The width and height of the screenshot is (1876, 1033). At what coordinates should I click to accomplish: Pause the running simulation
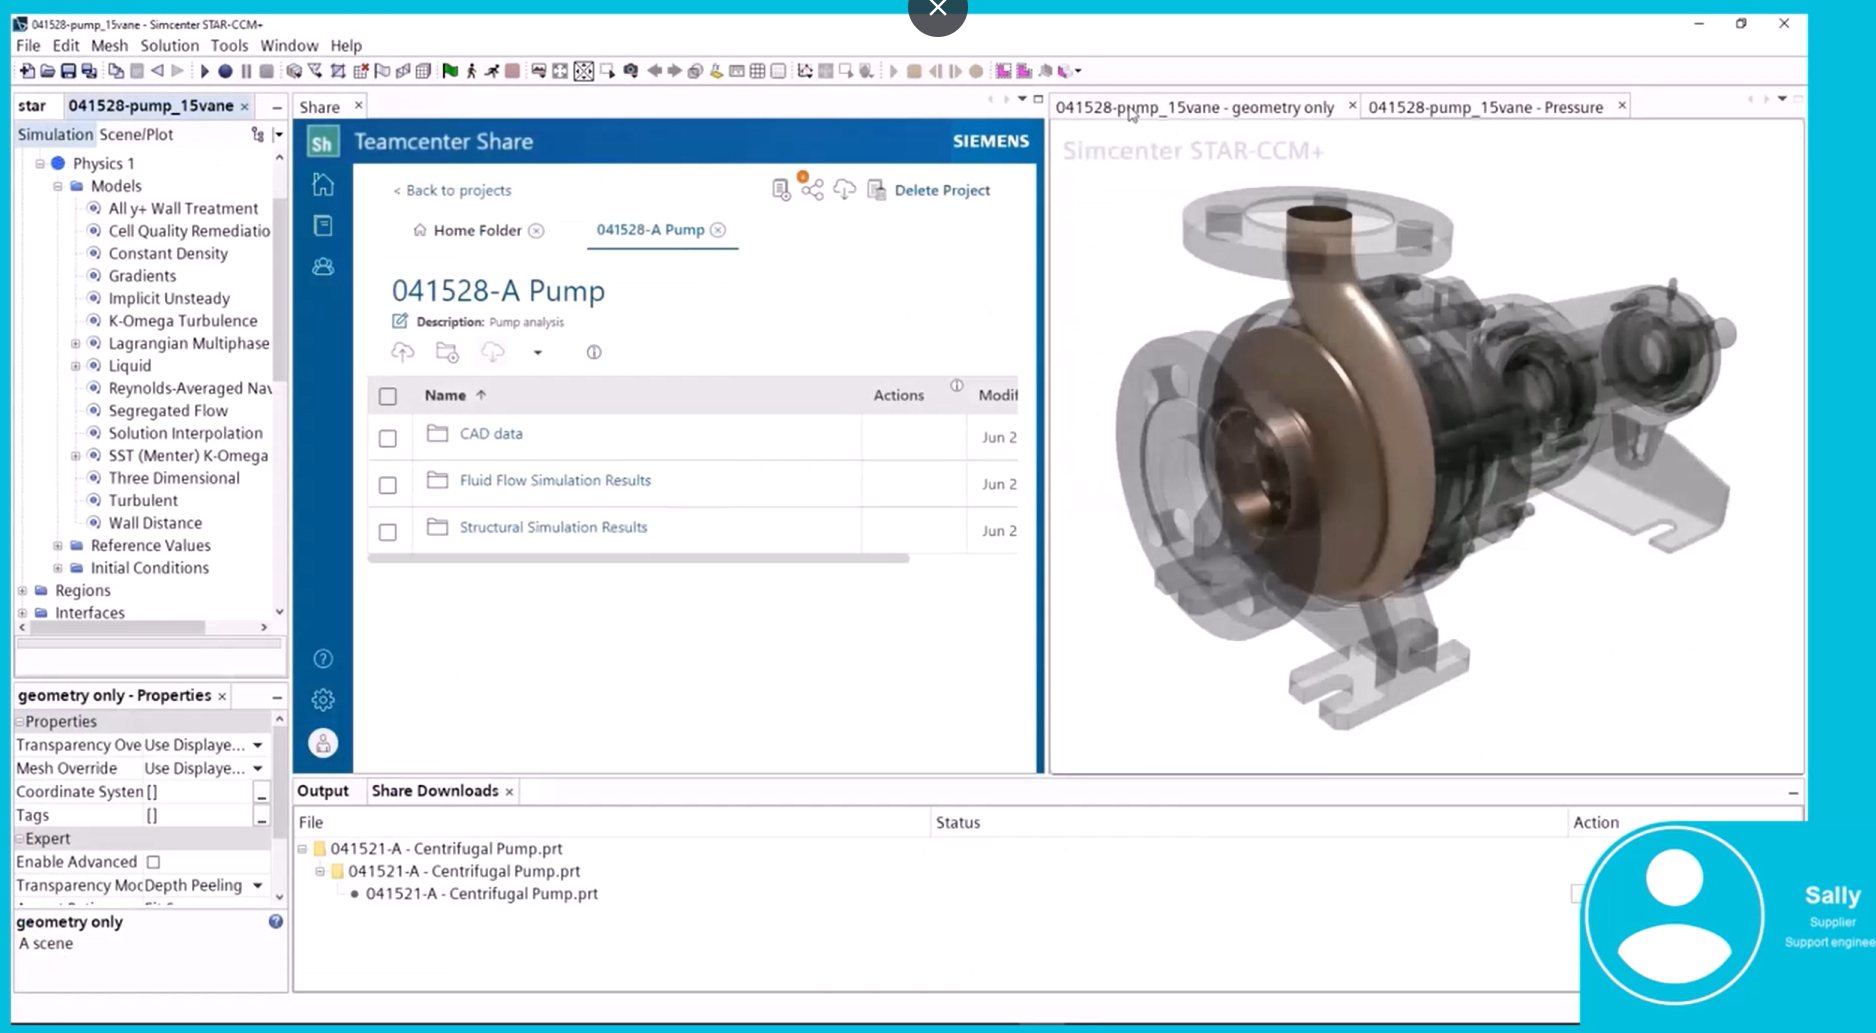(x=245, y=71)
